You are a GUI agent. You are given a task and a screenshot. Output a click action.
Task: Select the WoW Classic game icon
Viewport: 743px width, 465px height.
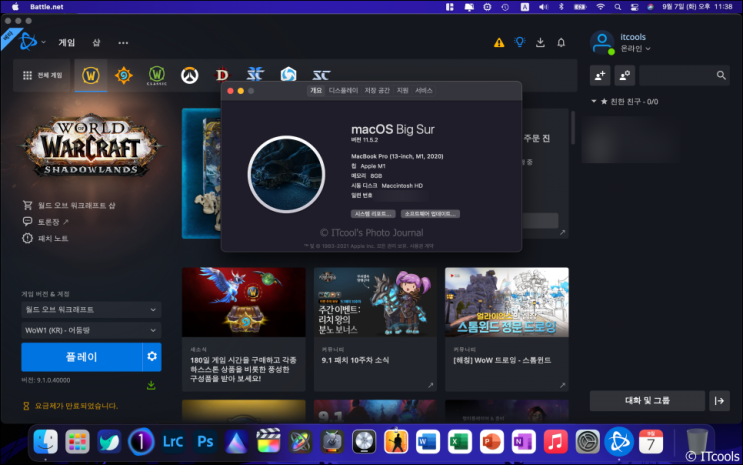coord(157,75)
